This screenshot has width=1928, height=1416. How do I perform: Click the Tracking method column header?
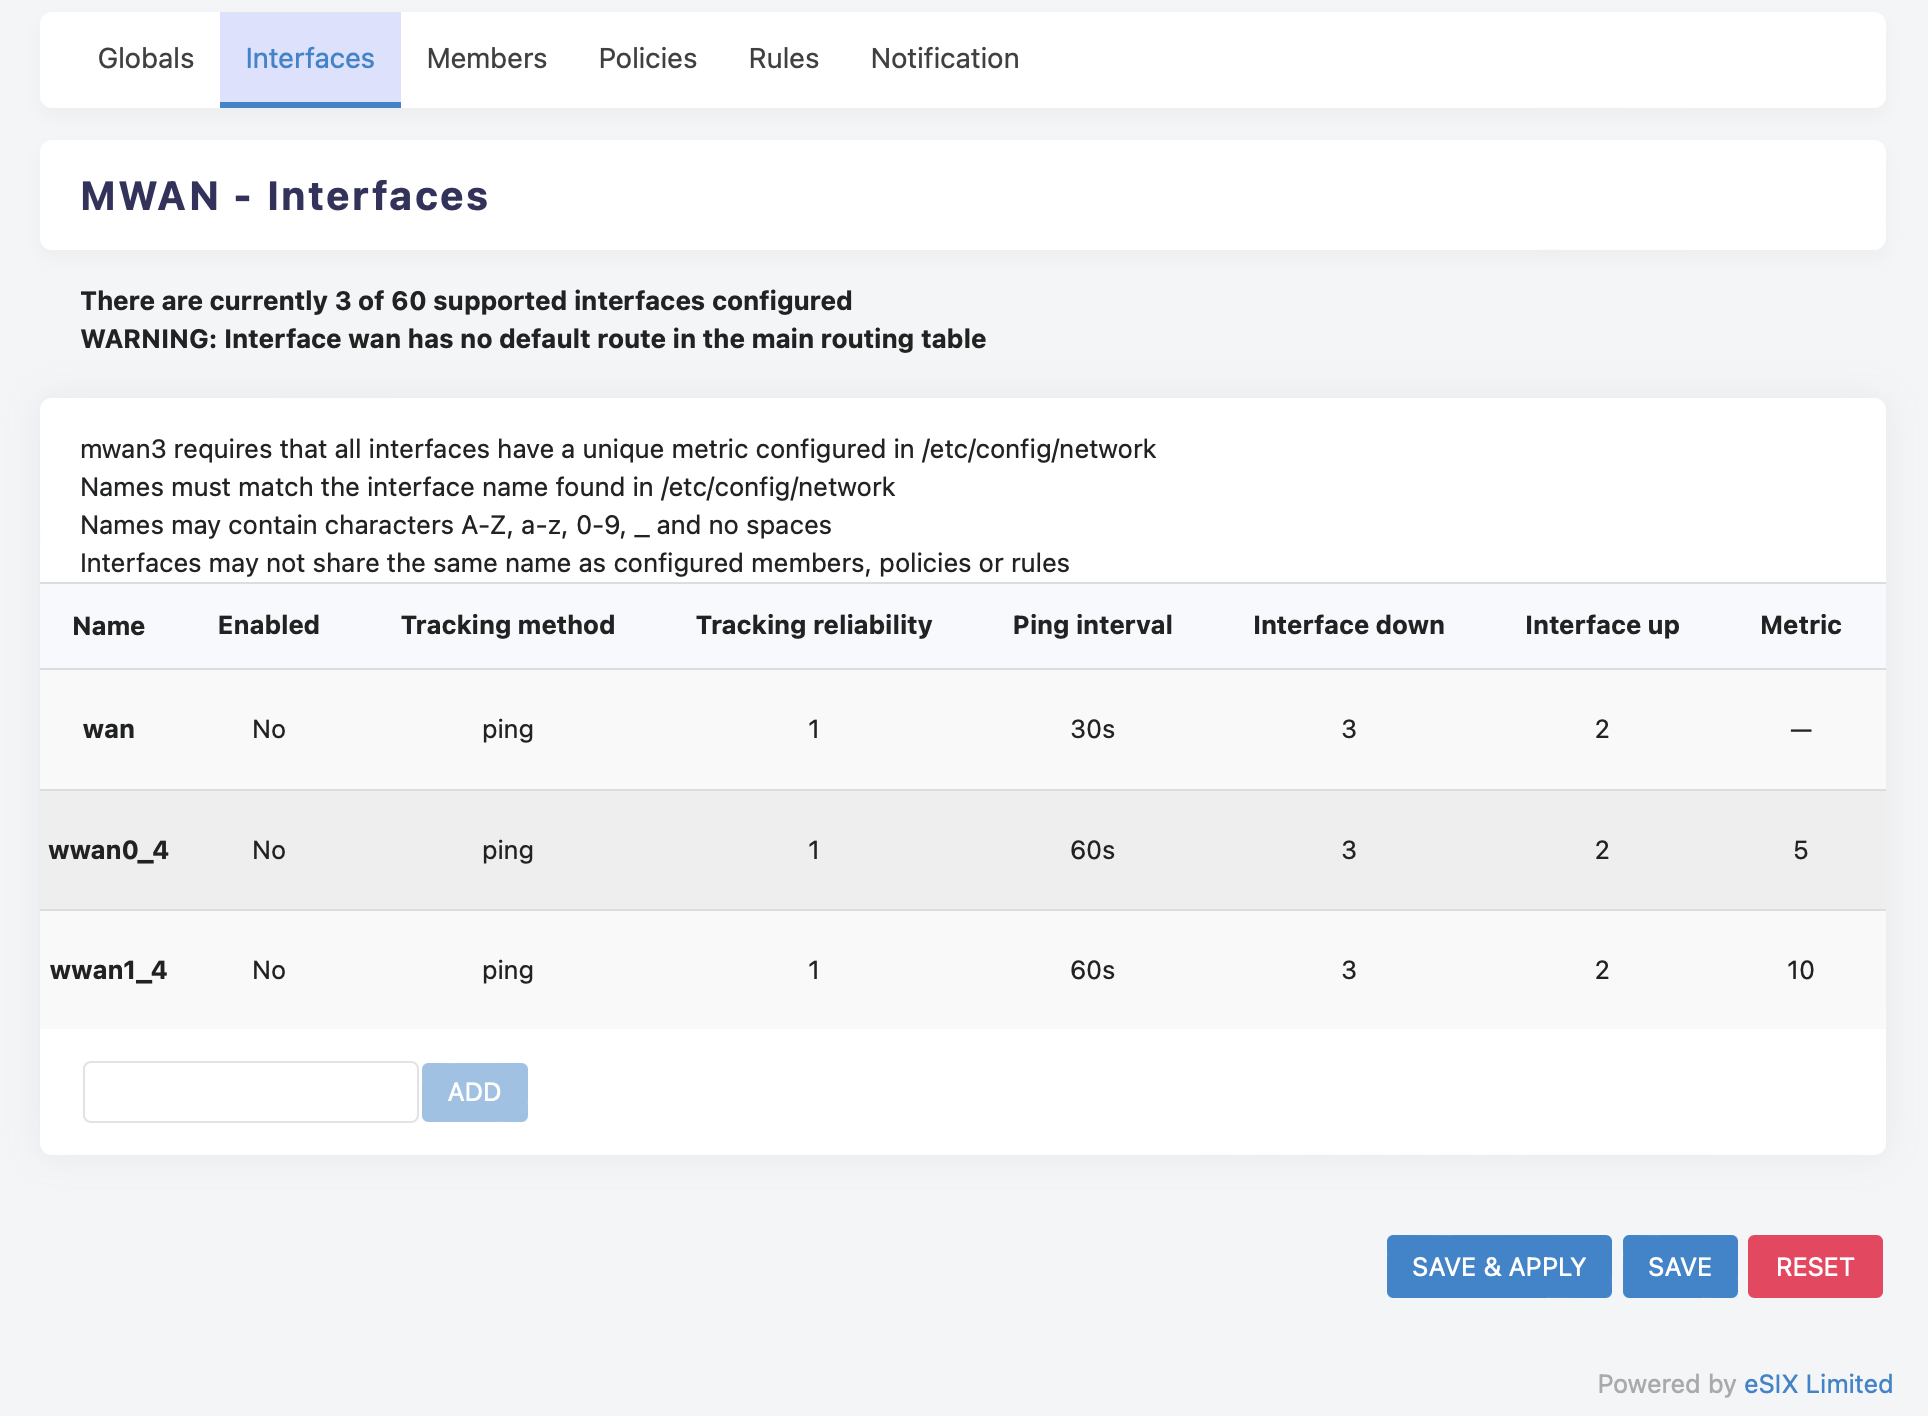click(x=507, y=625)
